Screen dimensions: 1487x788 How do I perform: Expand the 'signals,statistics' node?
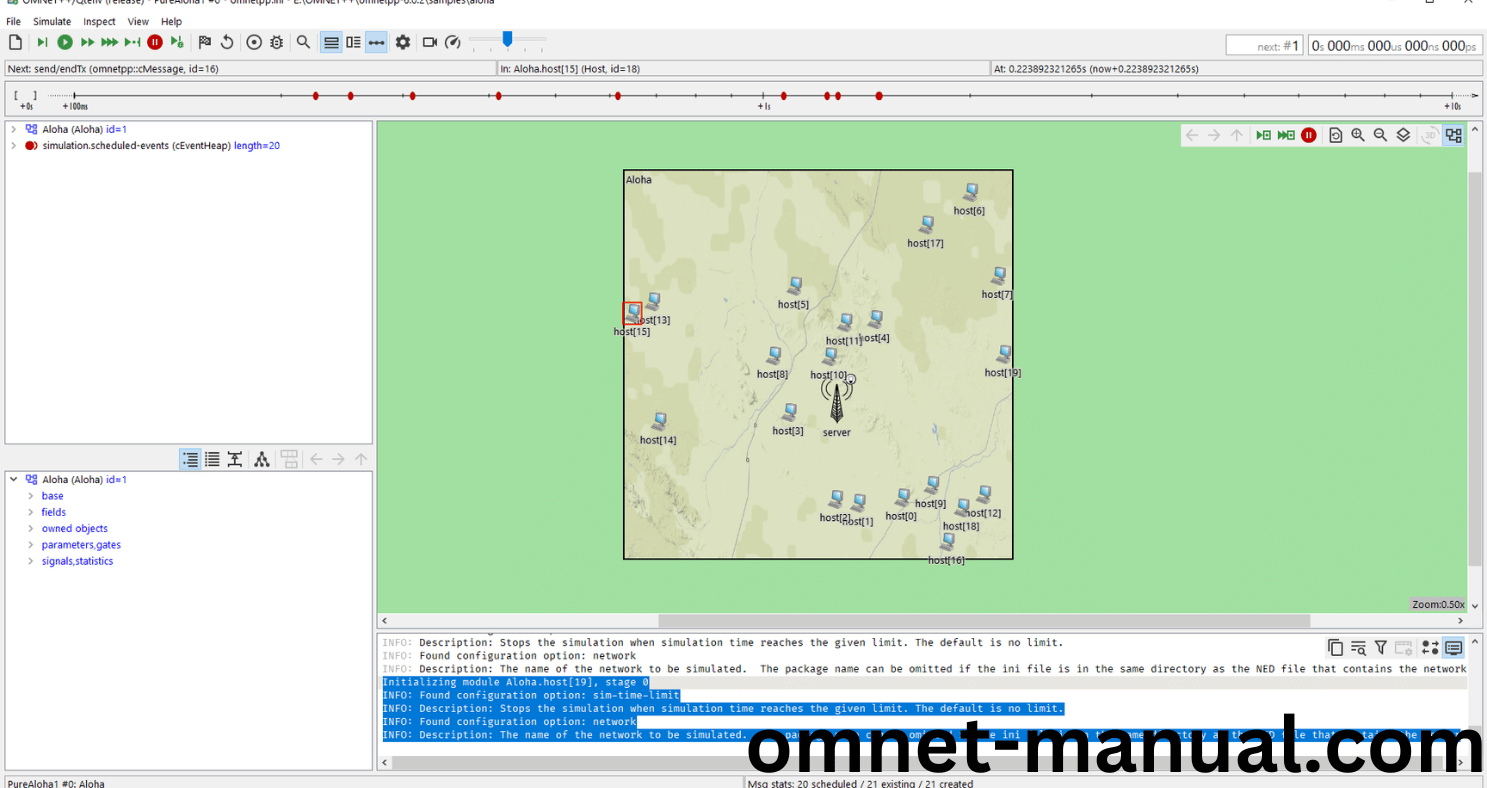click(31, 562)
